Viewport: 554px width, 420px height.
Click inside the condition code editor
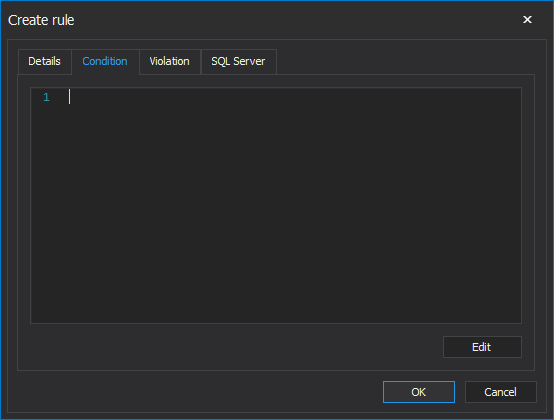[x=276, y=205]
